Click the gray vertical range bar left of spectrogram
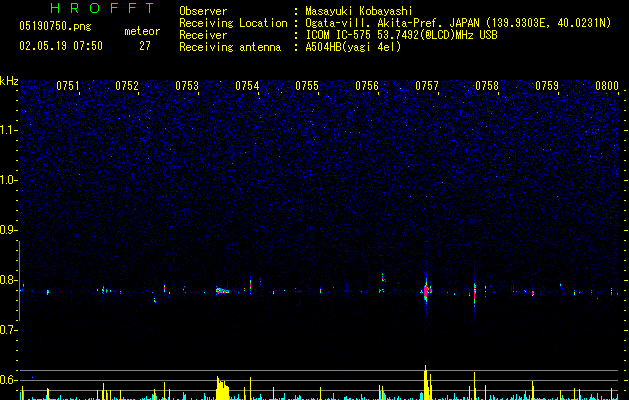 pos(19,281)
